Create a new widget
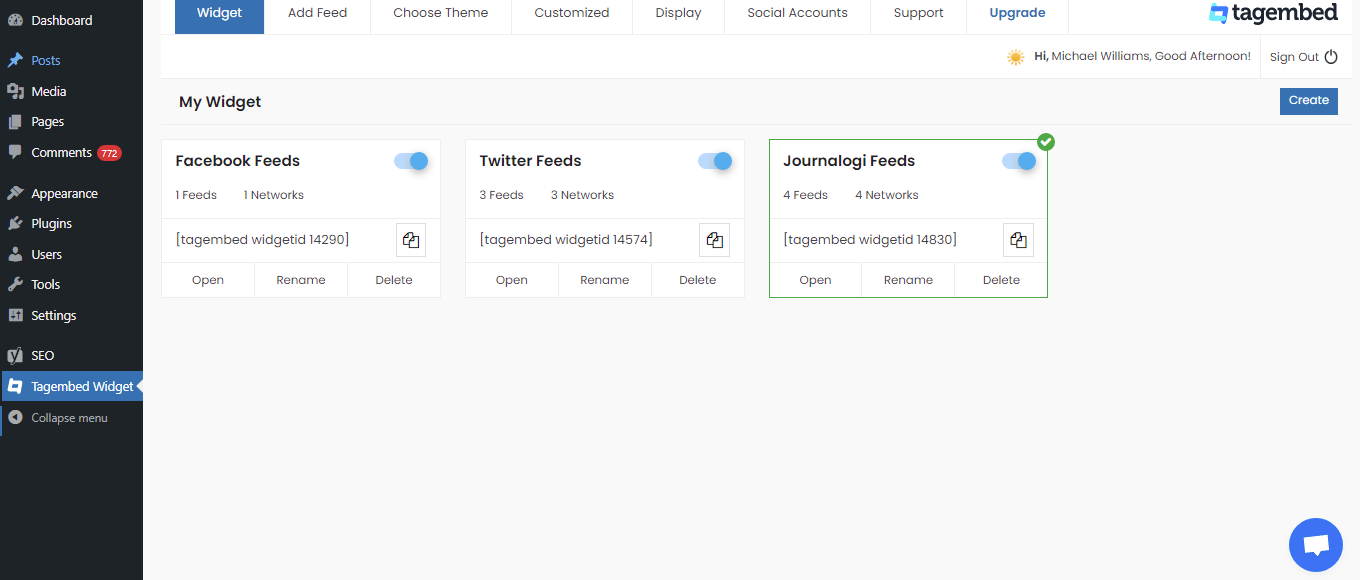 1309,101
